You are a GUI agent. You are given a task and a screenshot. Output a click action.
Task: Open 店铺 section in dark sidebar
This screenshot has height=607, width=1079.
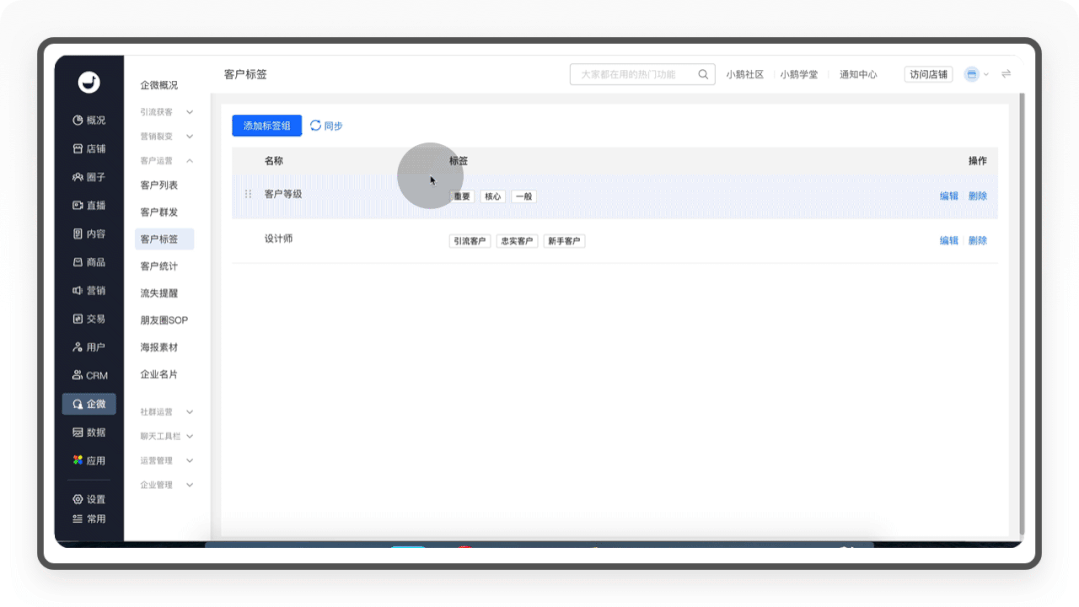(x=89, y=149)
